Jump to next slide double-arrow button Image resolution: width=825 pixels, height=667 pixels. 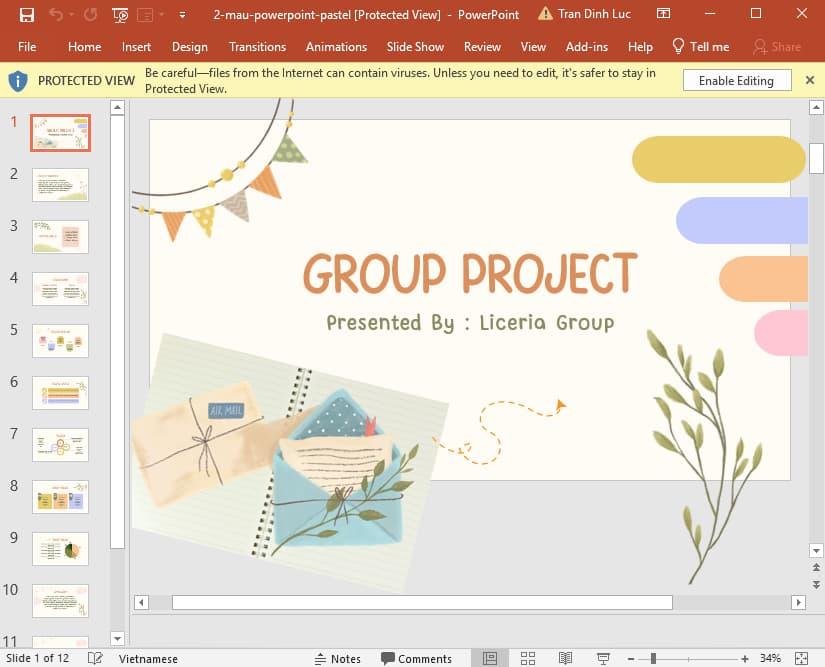[816, 584]
